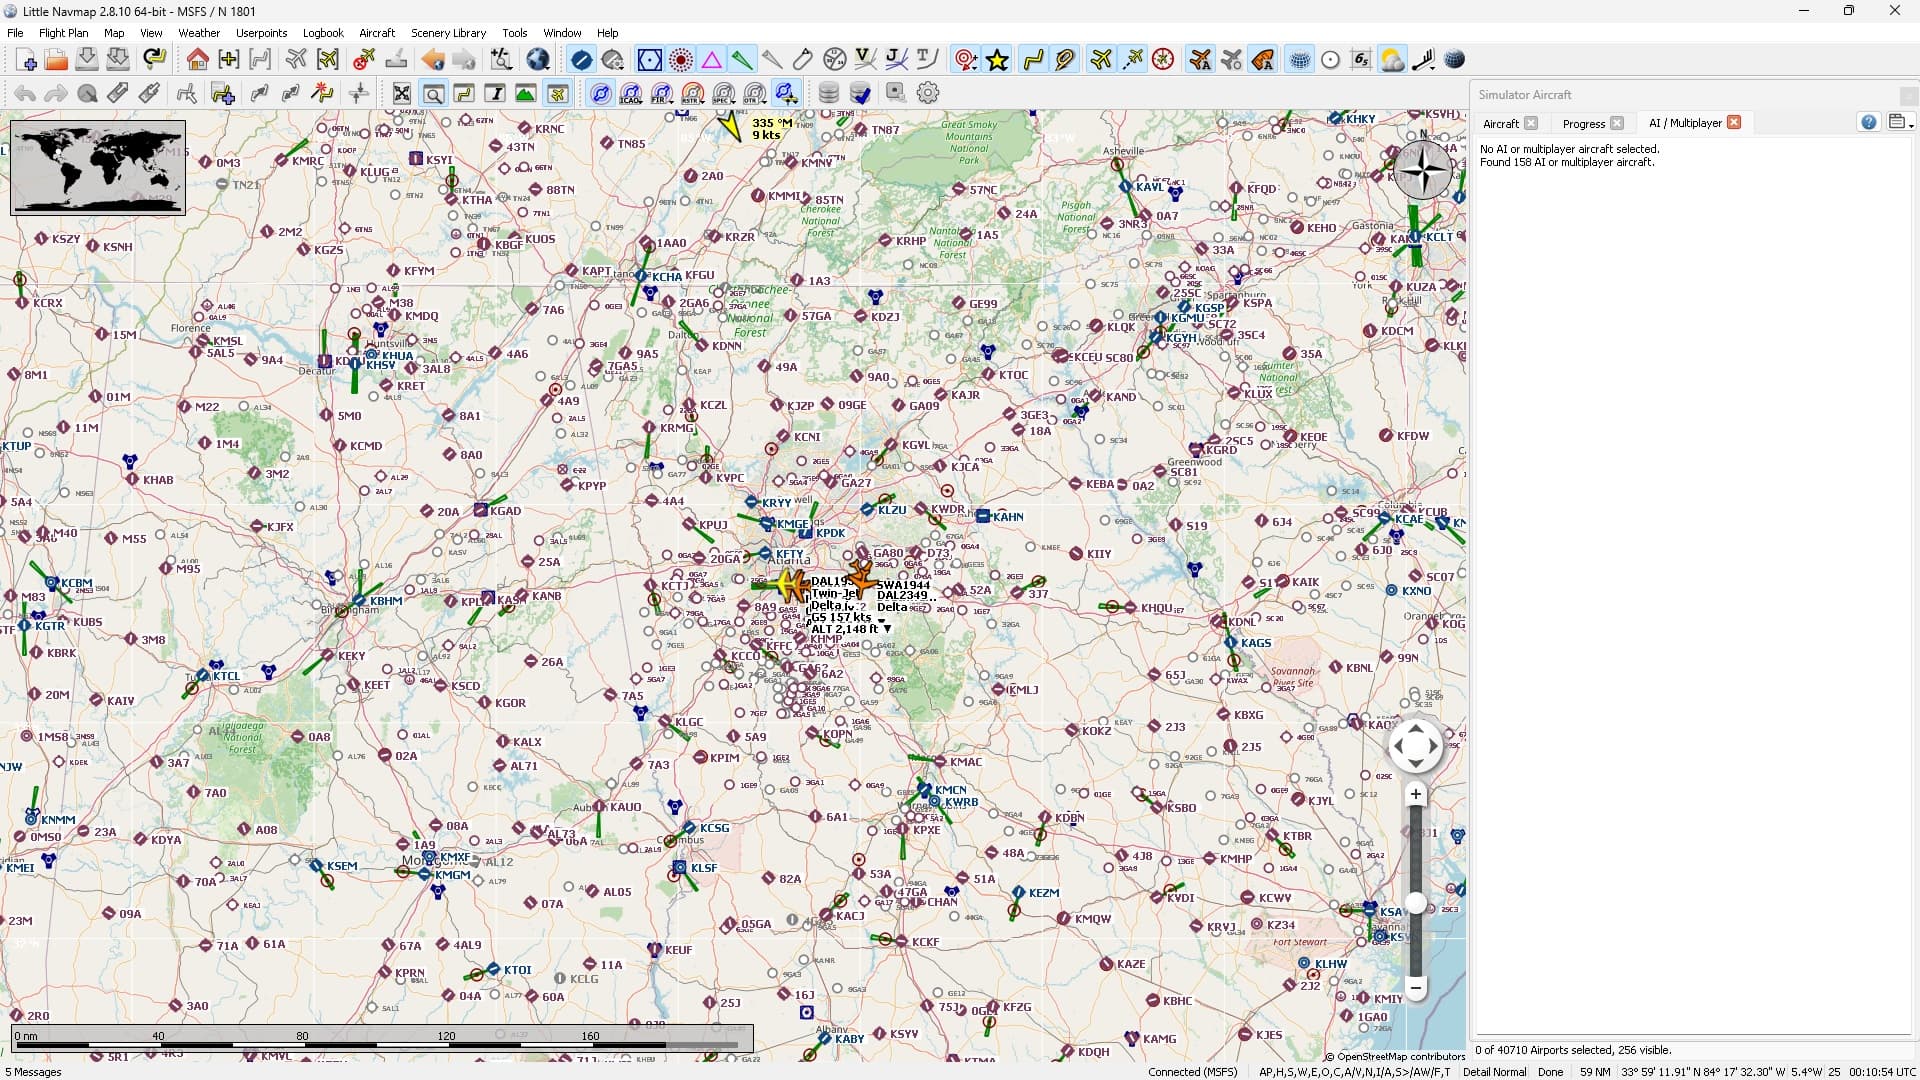Click the Open Flight Plan folder icon
1920x1080 pixels.
click(56, 60)
